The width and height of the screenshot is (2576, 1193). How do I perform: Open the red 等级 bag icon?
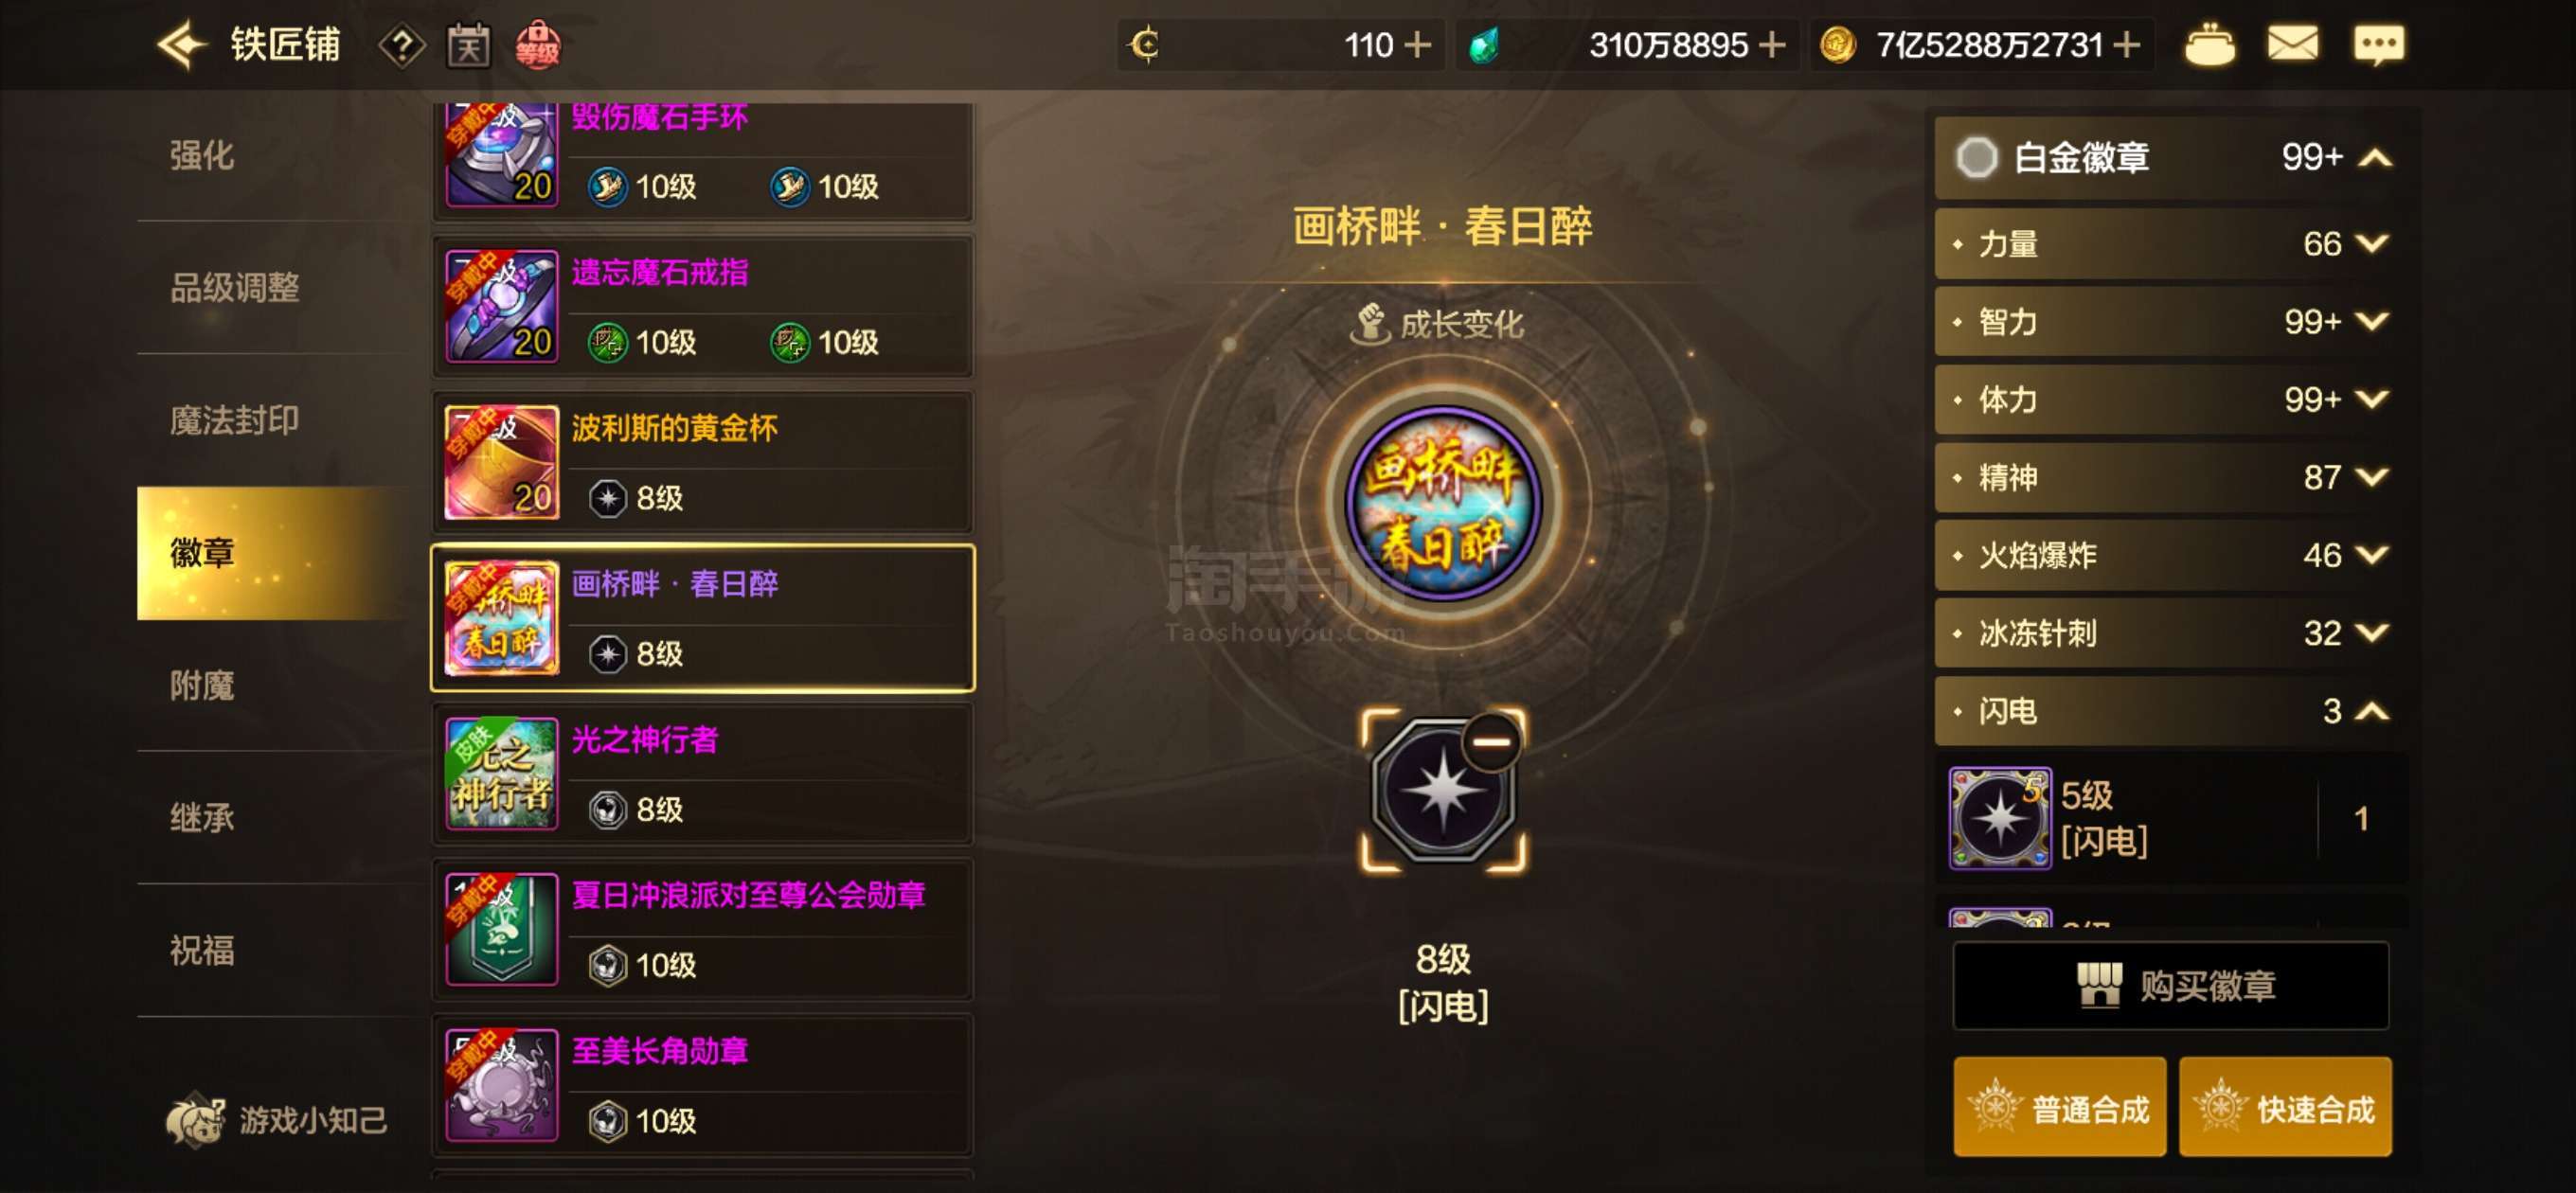point(537,45)
